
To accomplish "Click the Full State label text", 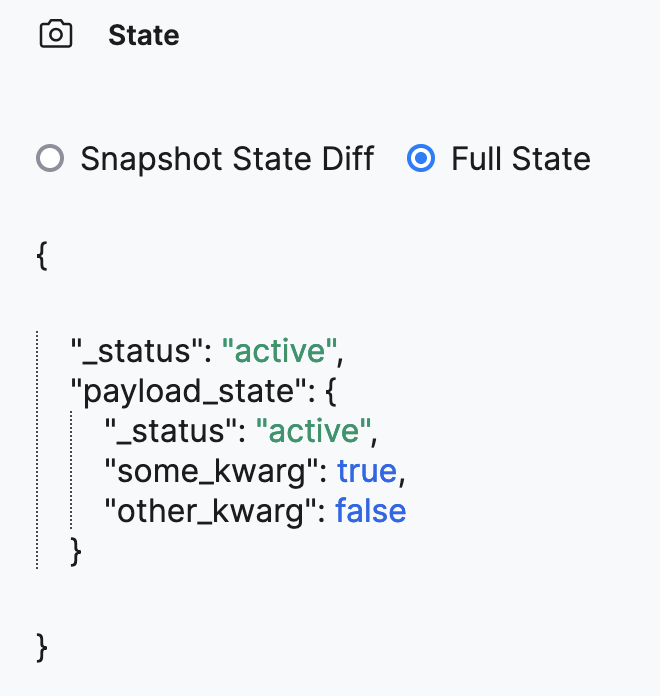I will point(521,158).
